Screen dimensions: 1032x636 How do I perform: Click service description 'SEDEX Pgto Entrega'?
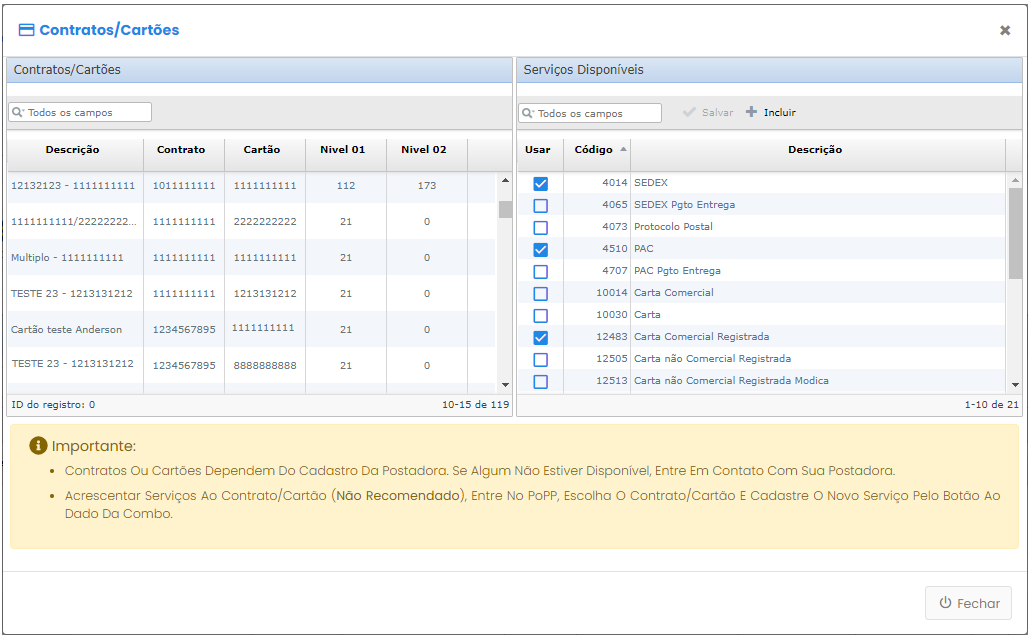pyautogui.click(x=684, y=205)
